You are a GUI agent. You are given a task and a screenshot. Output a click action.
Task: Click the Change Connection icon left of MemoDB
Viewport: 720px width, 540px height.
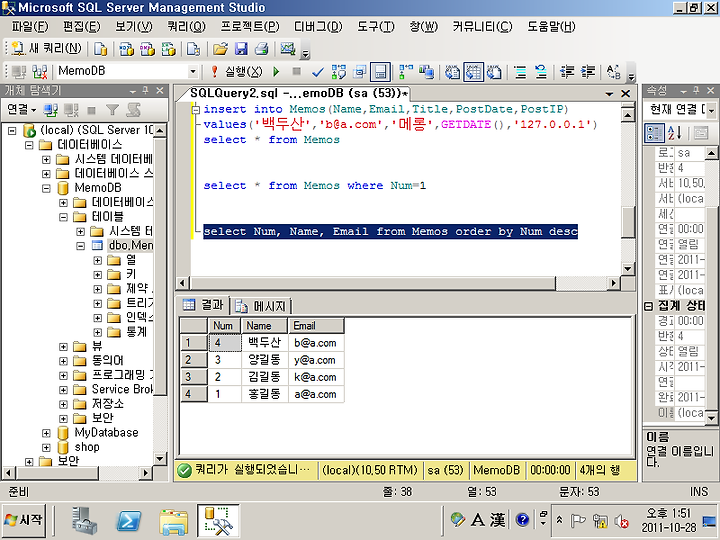pos(40,72)
